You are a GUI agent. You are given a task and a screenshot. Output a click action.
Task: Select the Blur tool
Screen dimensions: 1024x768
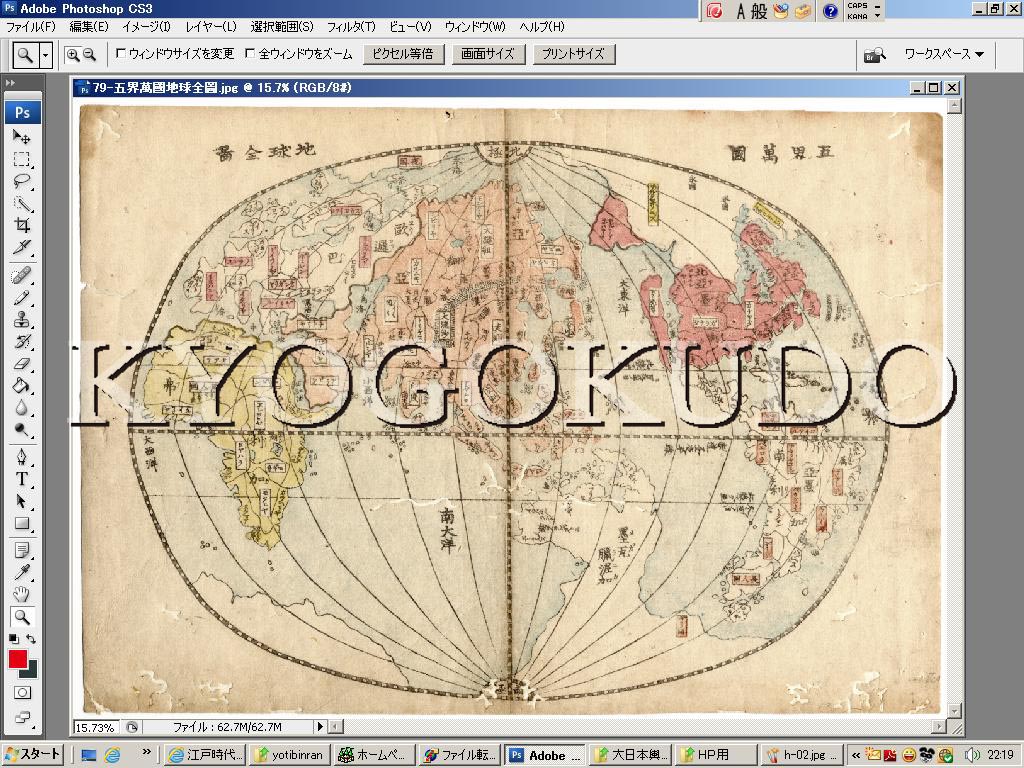[22, 408]
